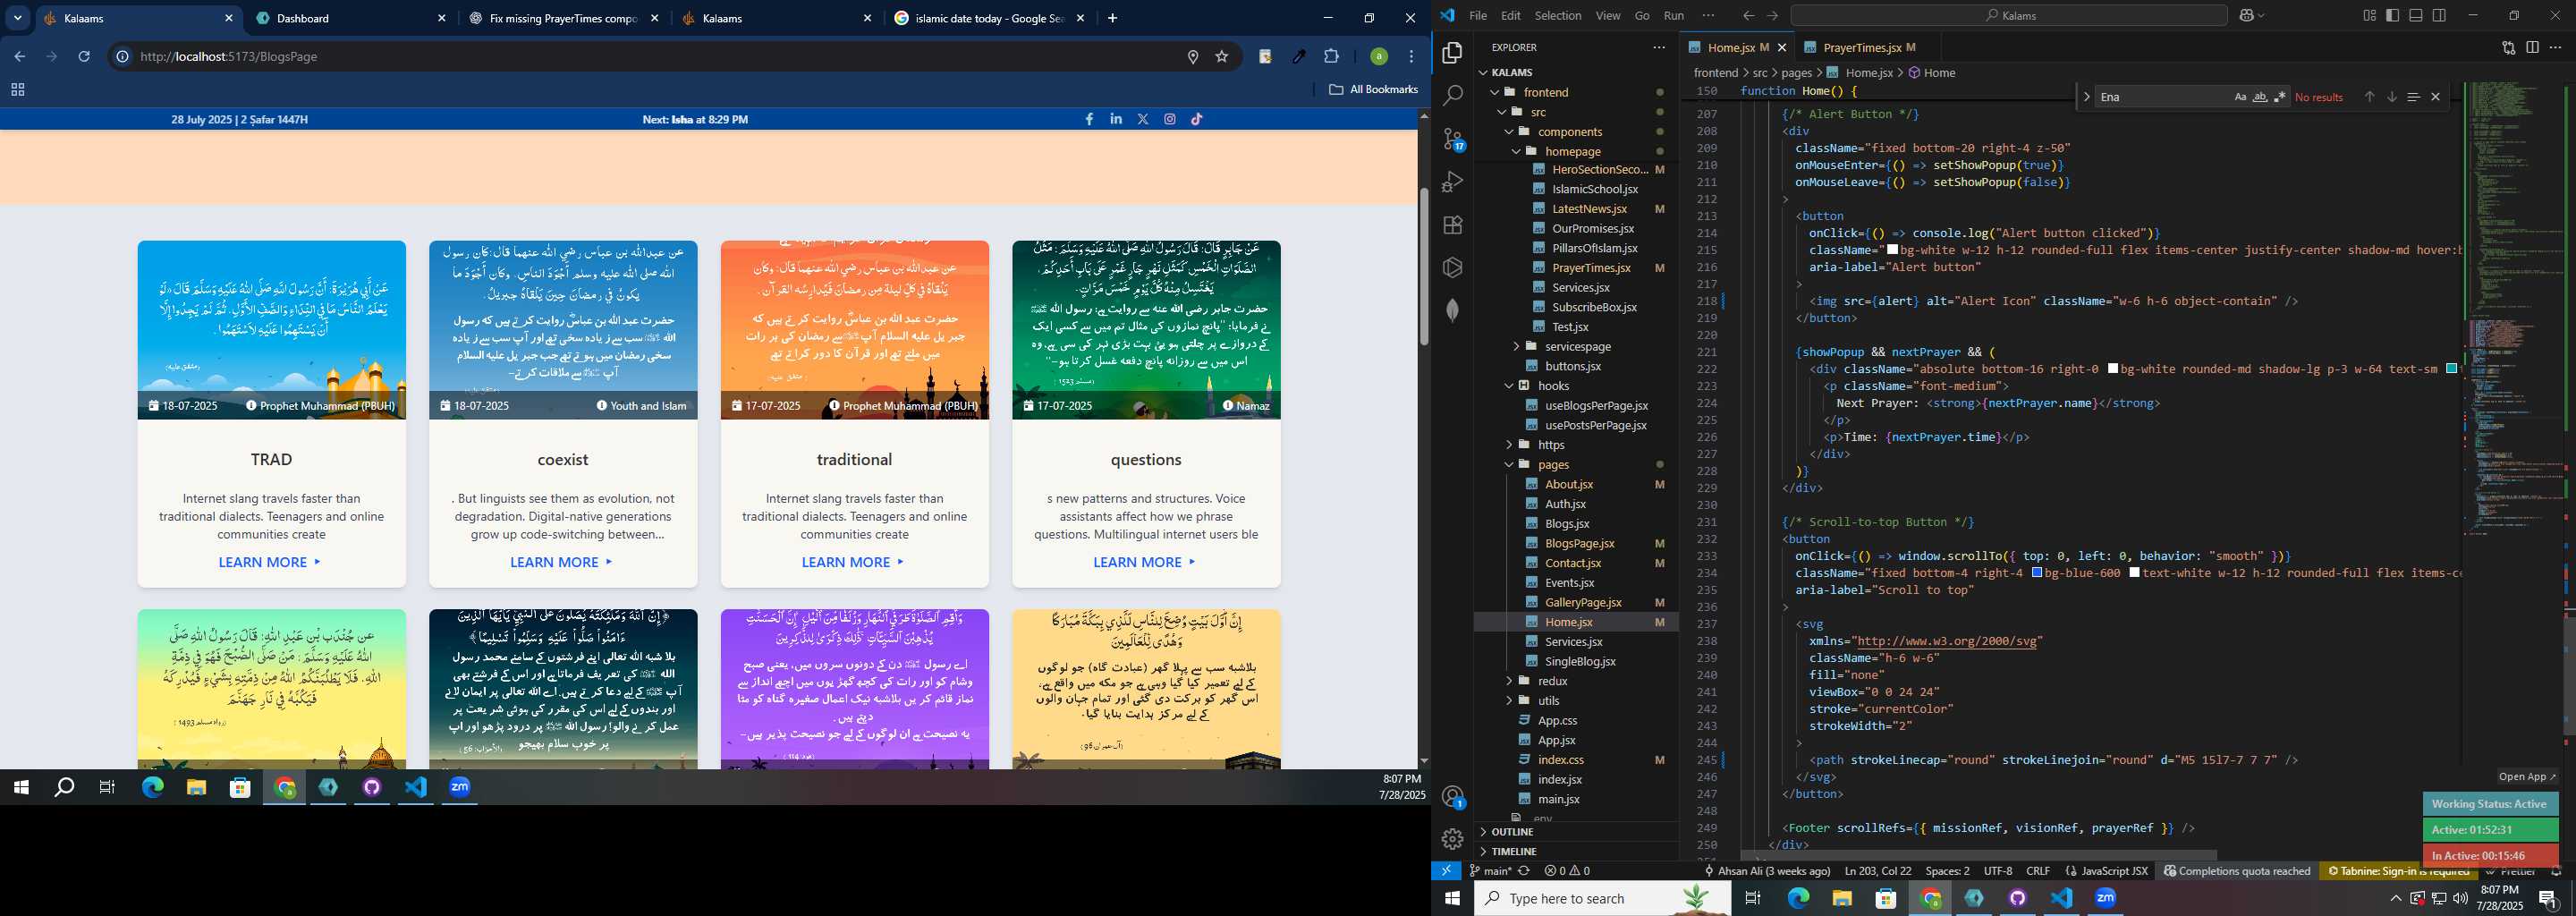Toggle Match Case in find widget

point(2240,97)
